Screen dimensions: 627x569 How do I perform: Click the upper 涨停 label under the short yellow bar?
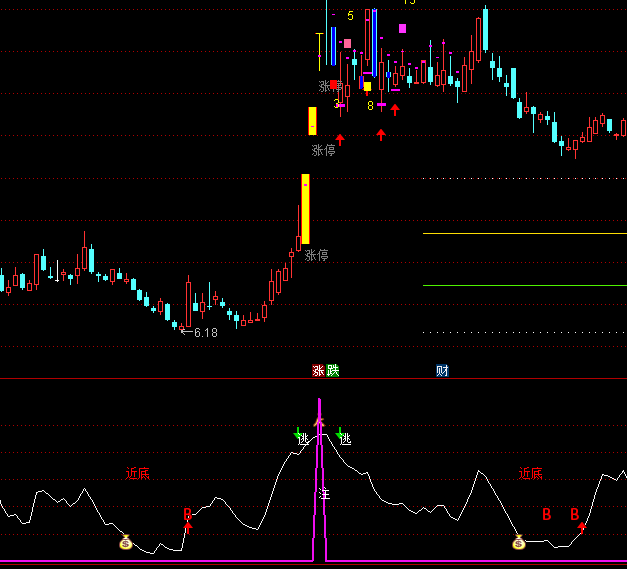(x=323, y=150)
